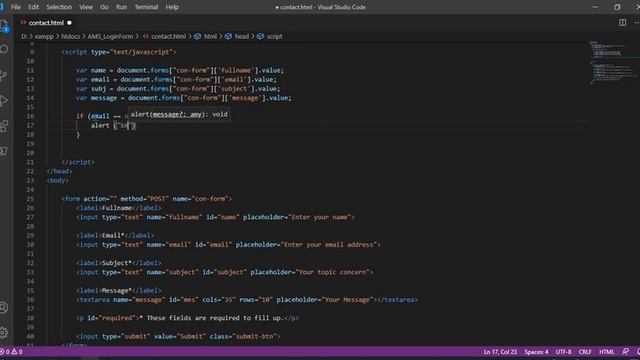Open the editor More Actions ellipsis

637,23
